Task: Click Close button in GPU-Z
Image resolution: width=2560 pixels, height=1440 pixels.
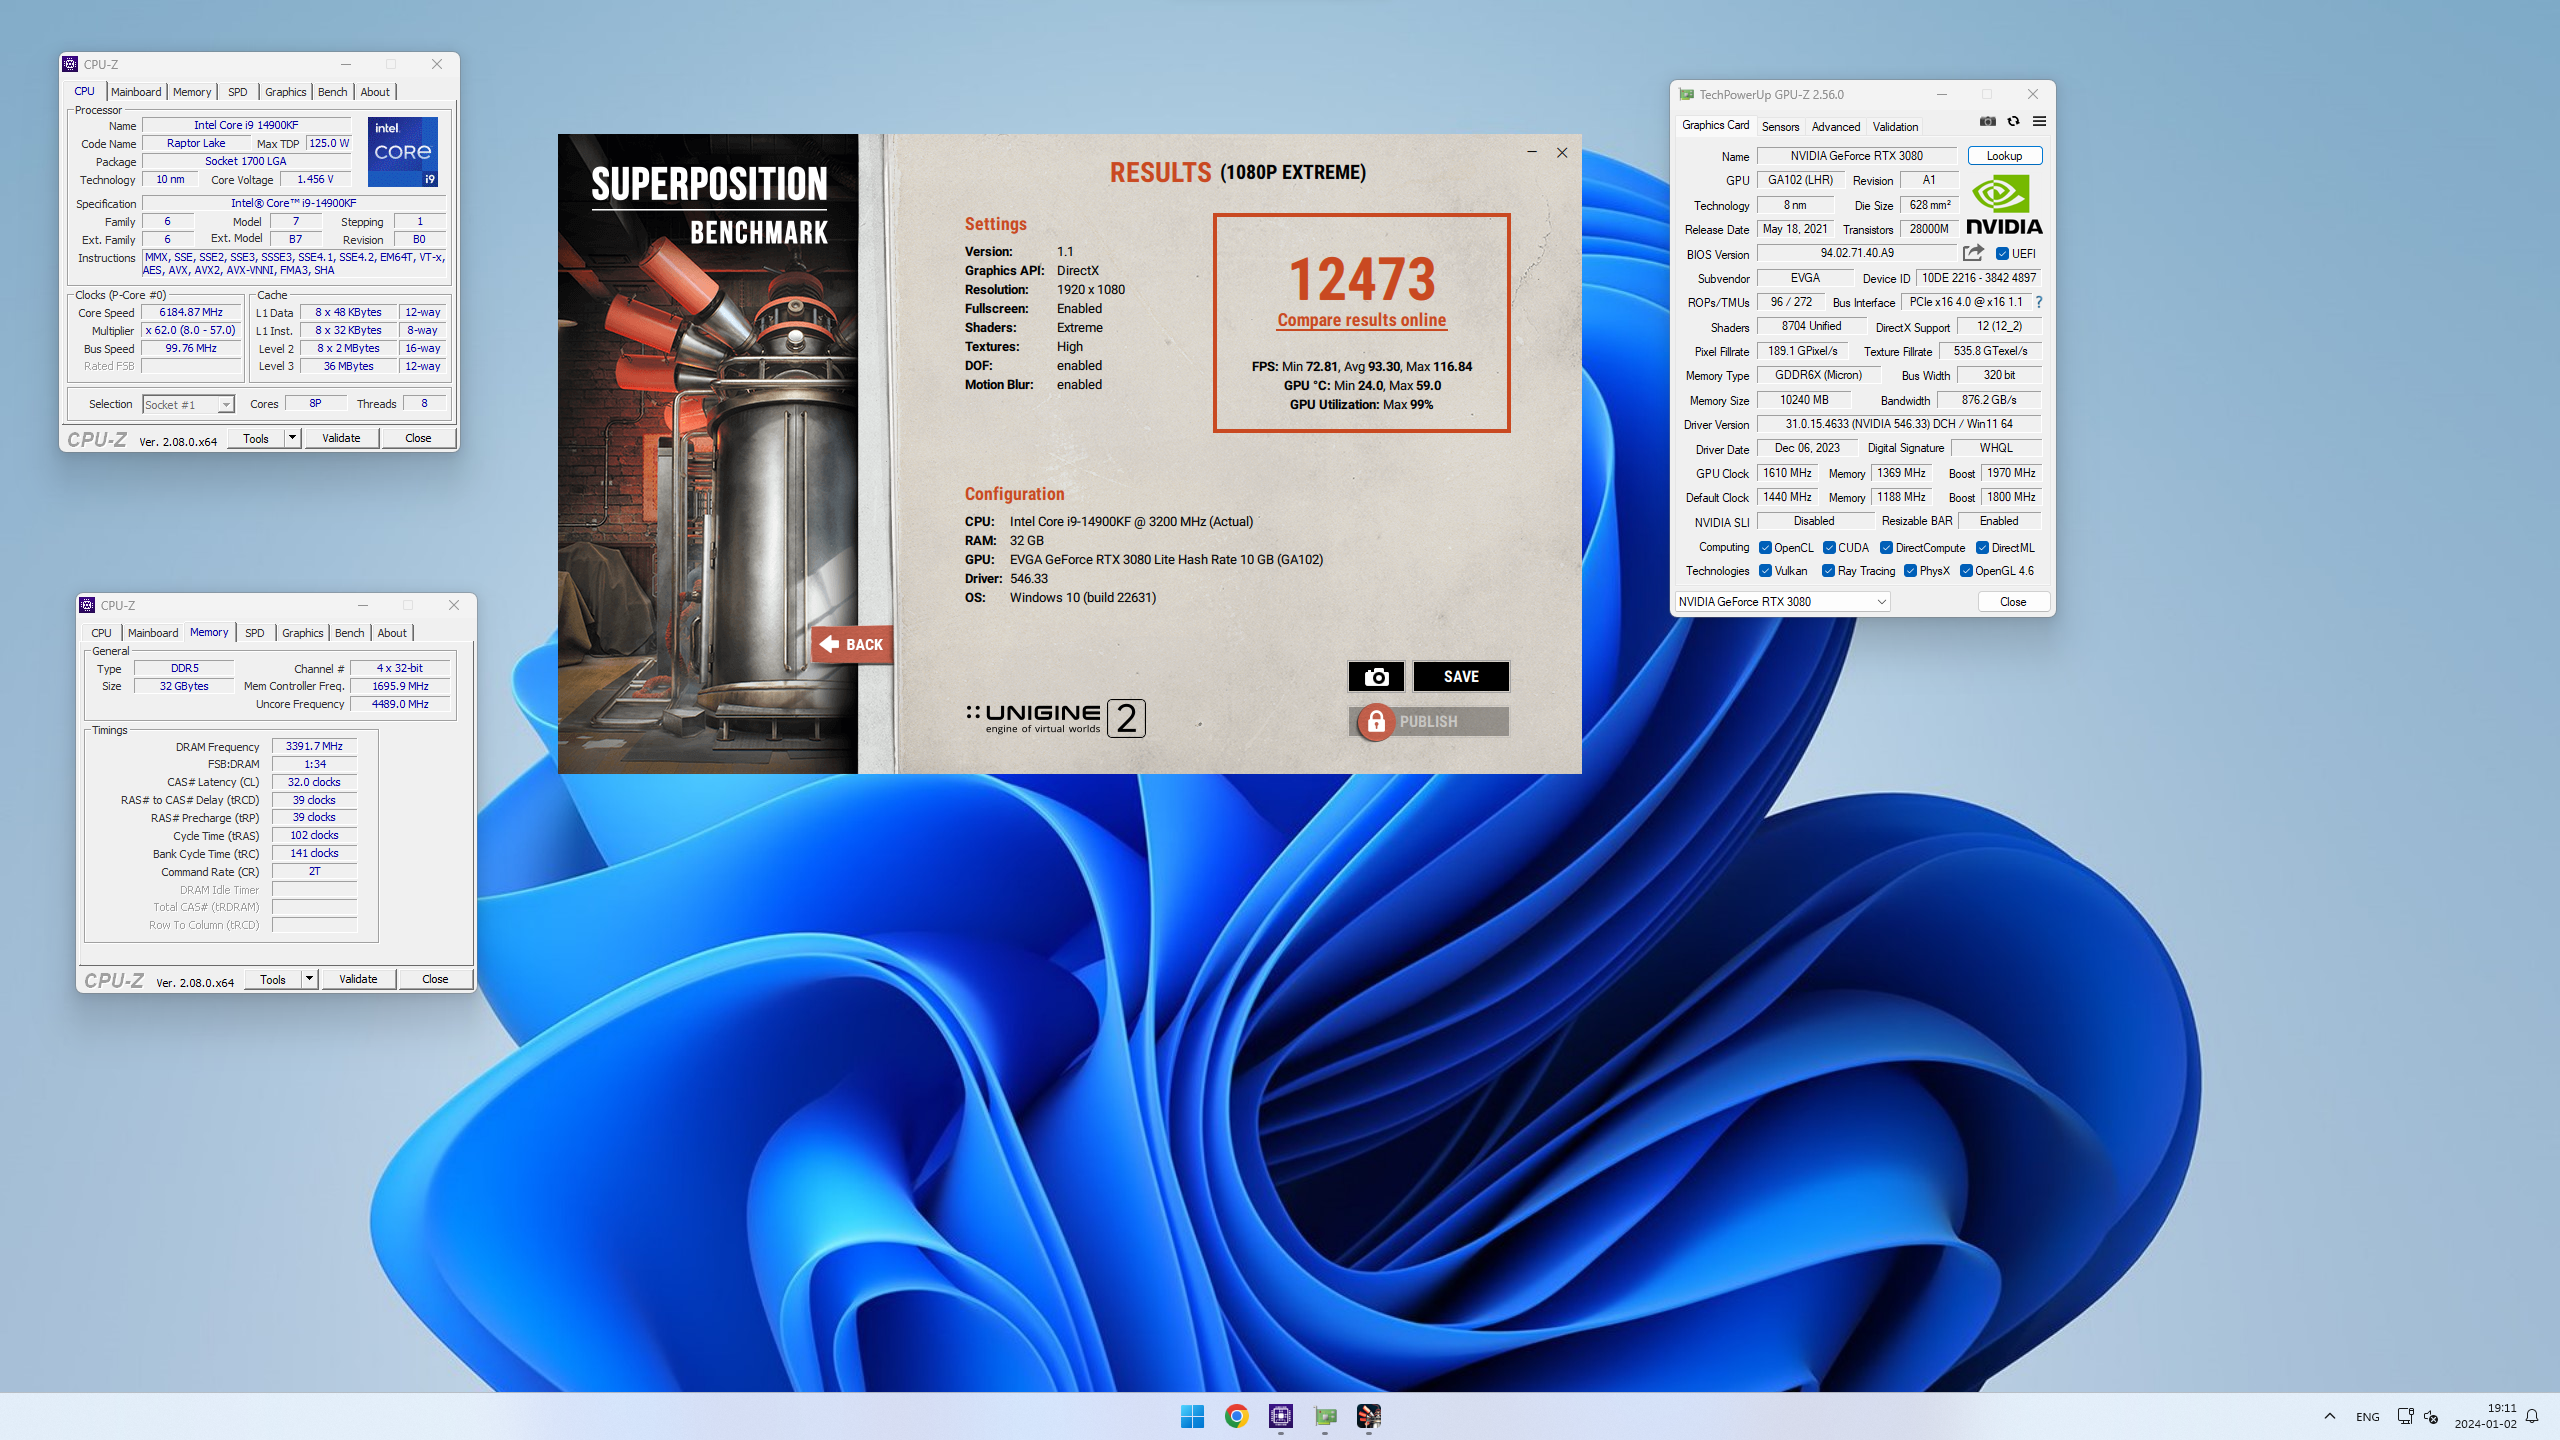Action: click(x=2013, y=602)
